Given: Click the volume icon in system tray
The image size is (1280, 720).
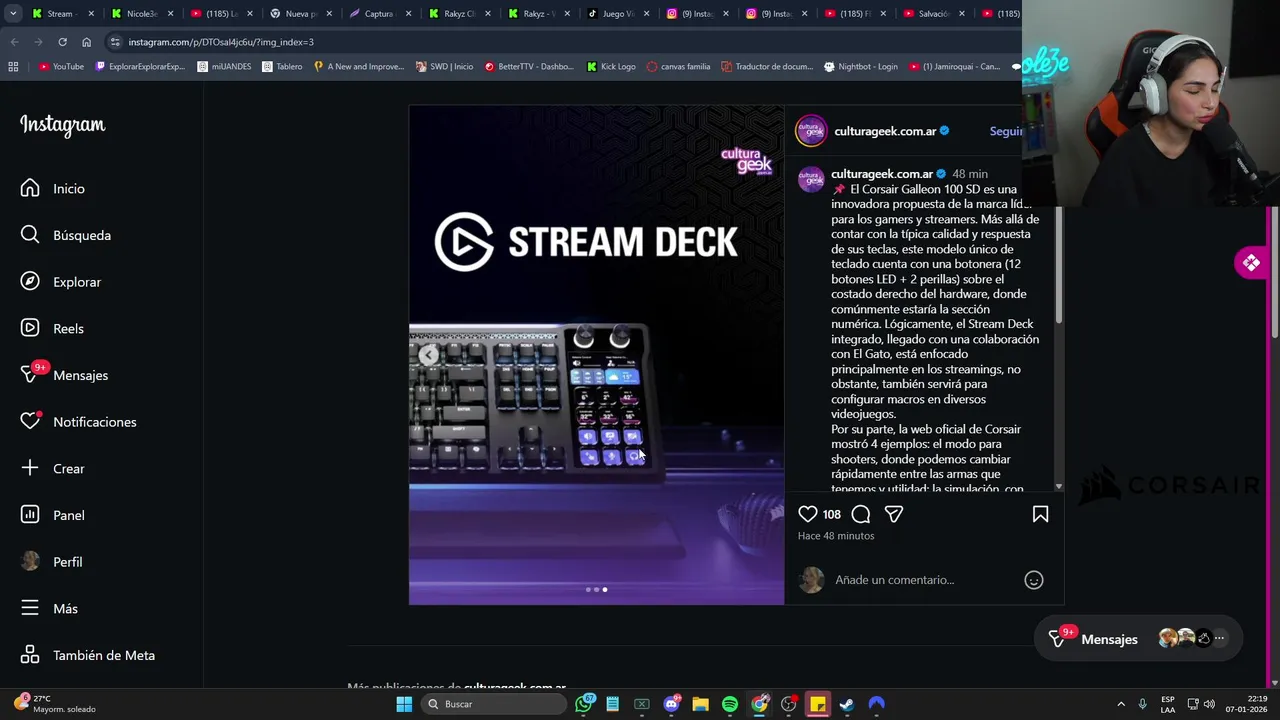Looking at the screenshot, I should [x=1209, y=704].
